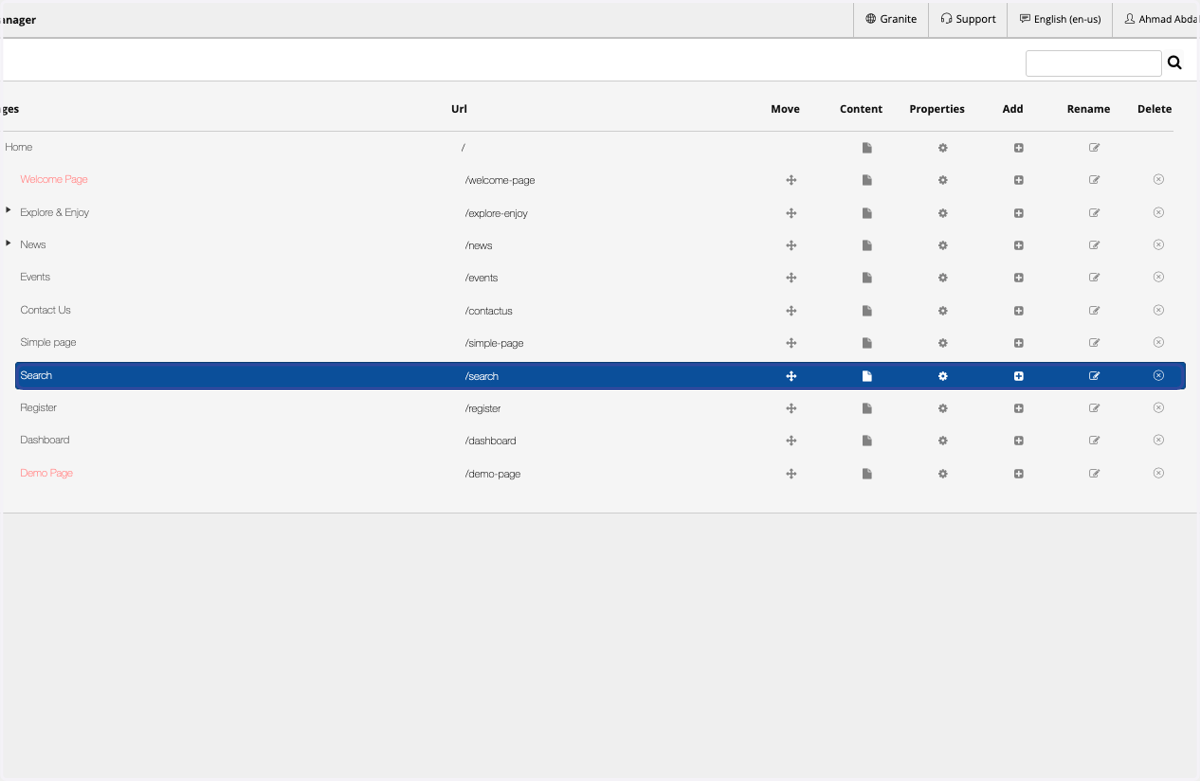Click move icon in selected Search row

pyautogui.click(x=791, y=376)
